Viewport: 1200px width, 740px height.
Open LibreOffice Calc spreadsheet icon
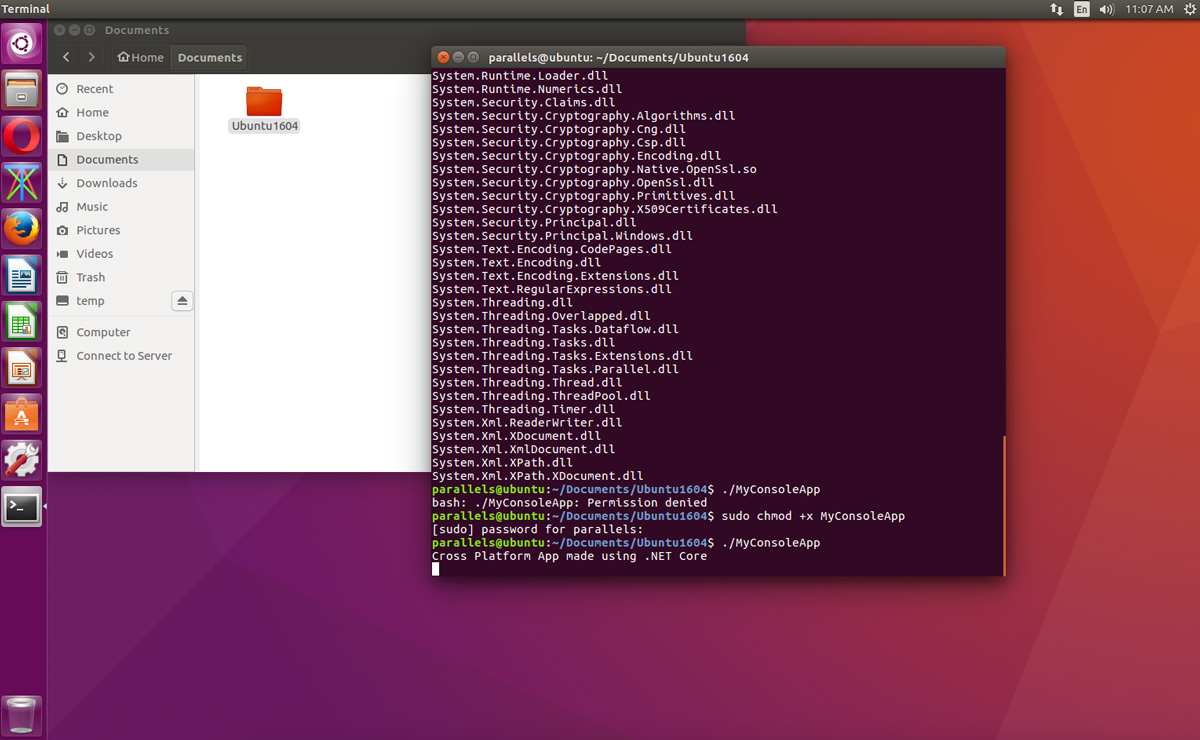click(22, 322)
